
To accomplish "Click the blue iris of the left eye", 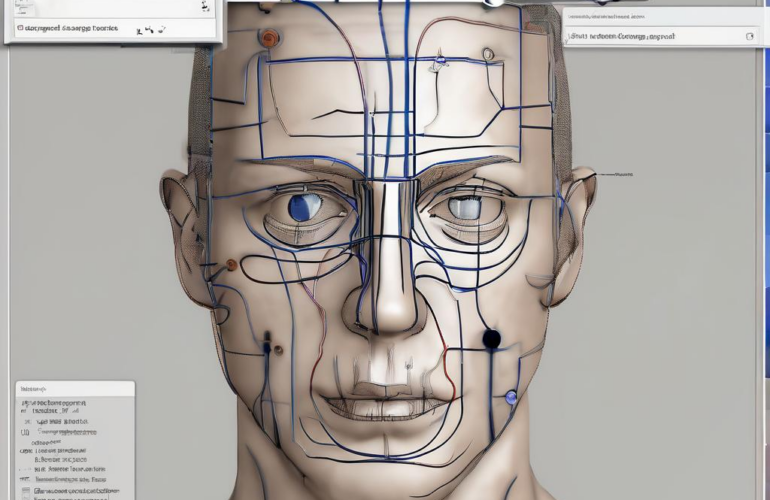I will [300, 207].
